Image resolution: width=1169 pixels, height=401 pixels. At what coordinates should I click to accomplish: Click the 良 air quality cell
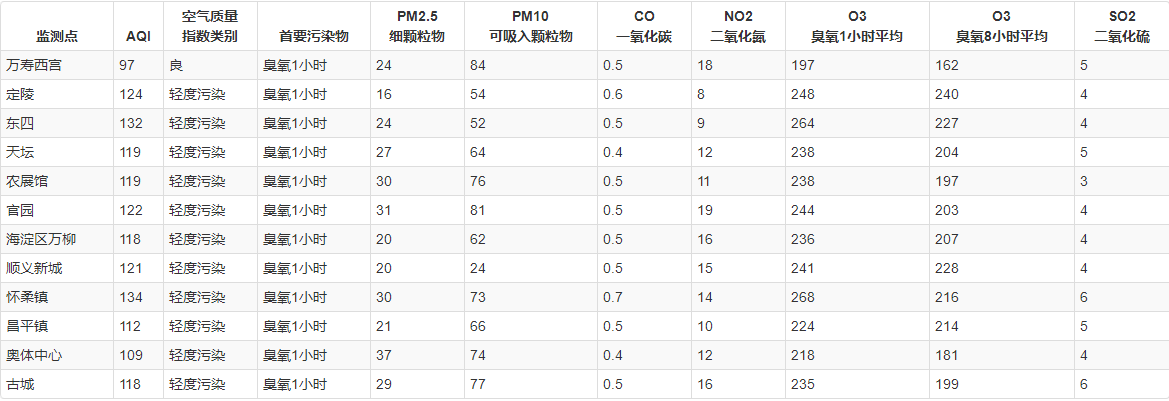(176, 65)
